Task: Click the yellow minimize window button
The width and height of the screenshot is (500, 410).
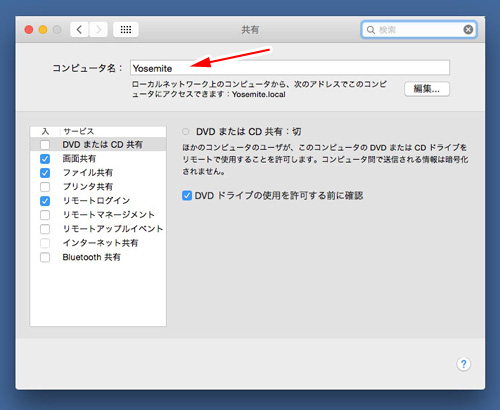Action: click(43, 30)
